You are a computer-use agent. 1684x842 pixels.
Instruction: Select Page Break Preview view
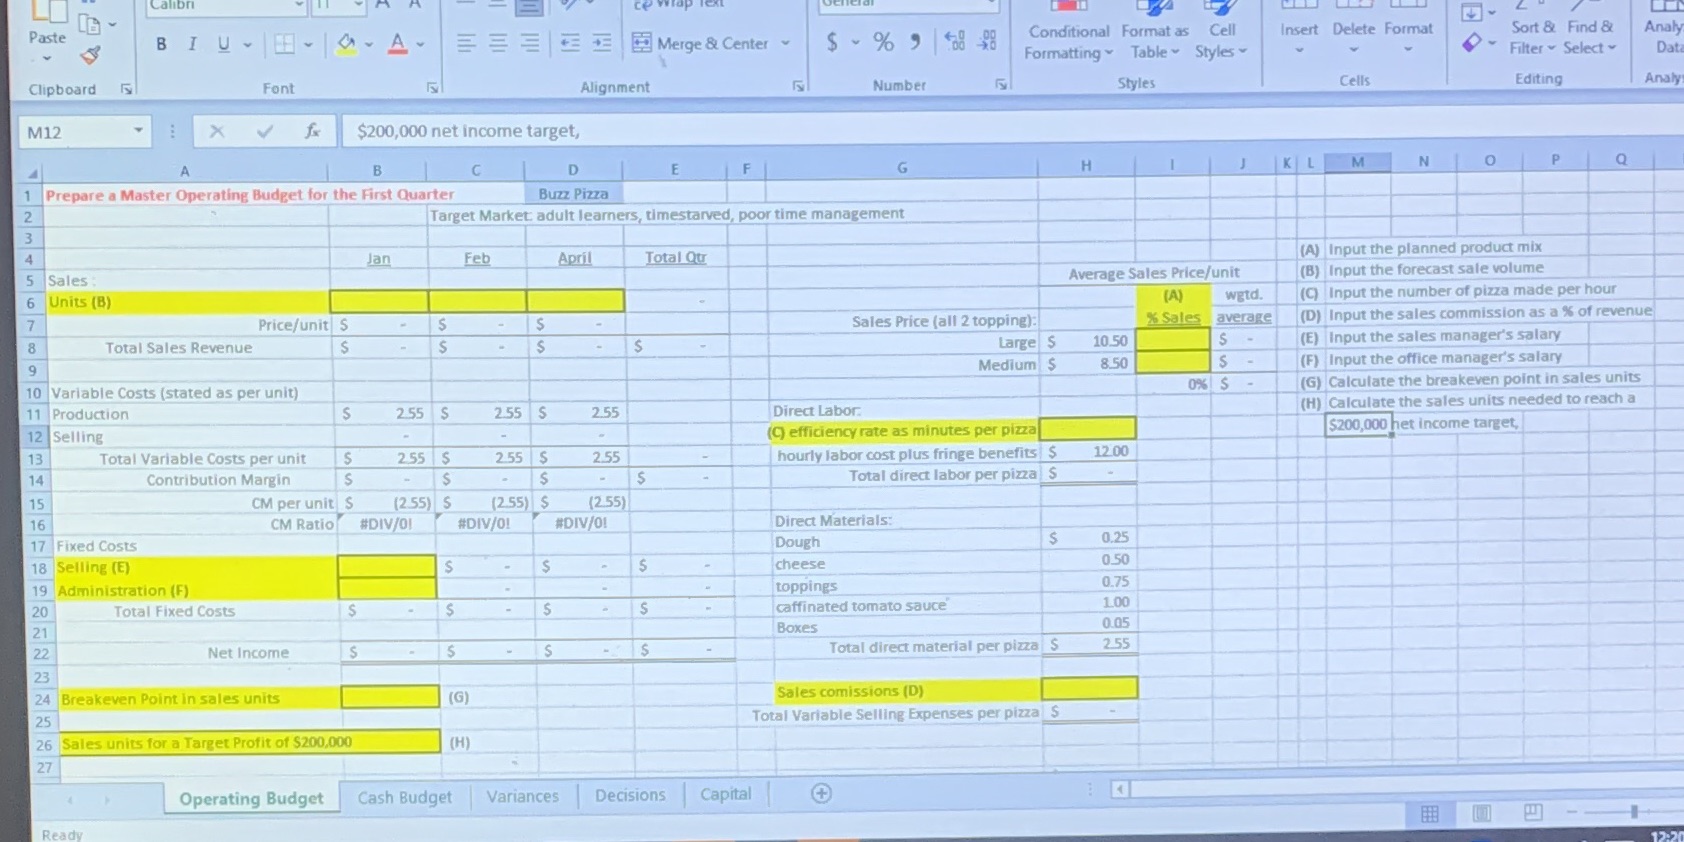point(1532,811)
